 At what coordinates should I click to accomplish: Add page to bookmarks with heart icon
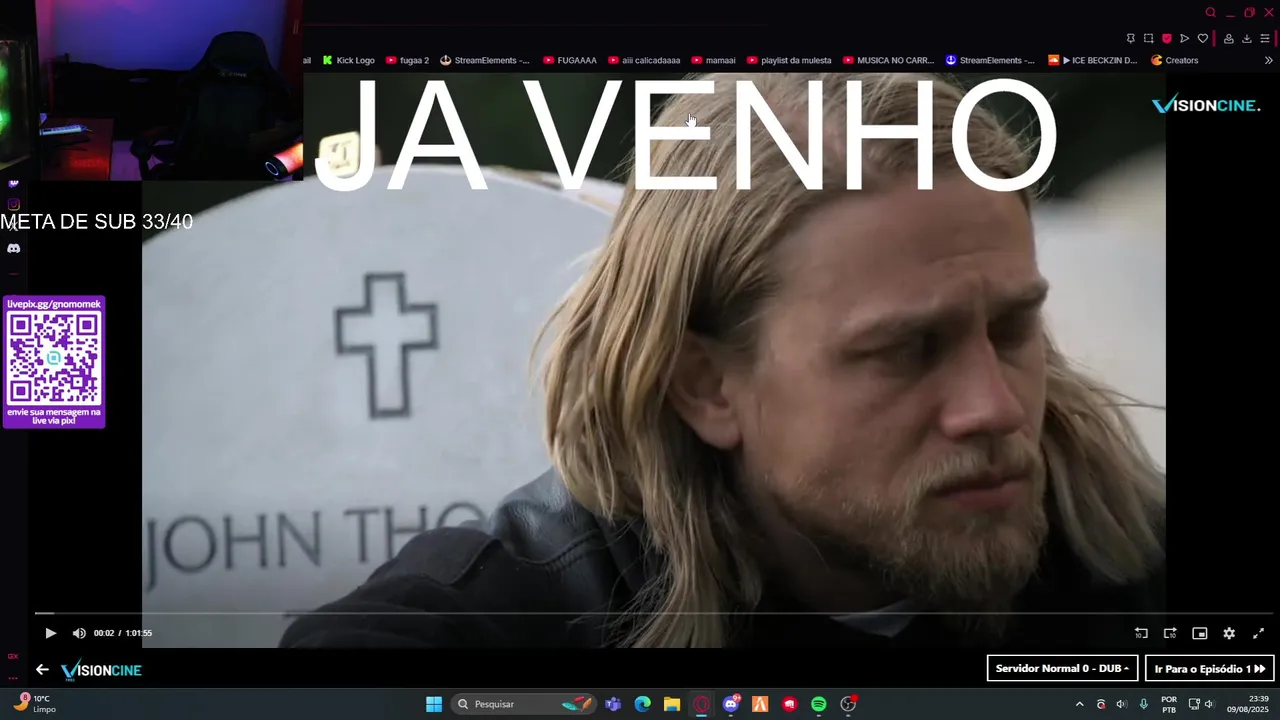[1202, 39]
